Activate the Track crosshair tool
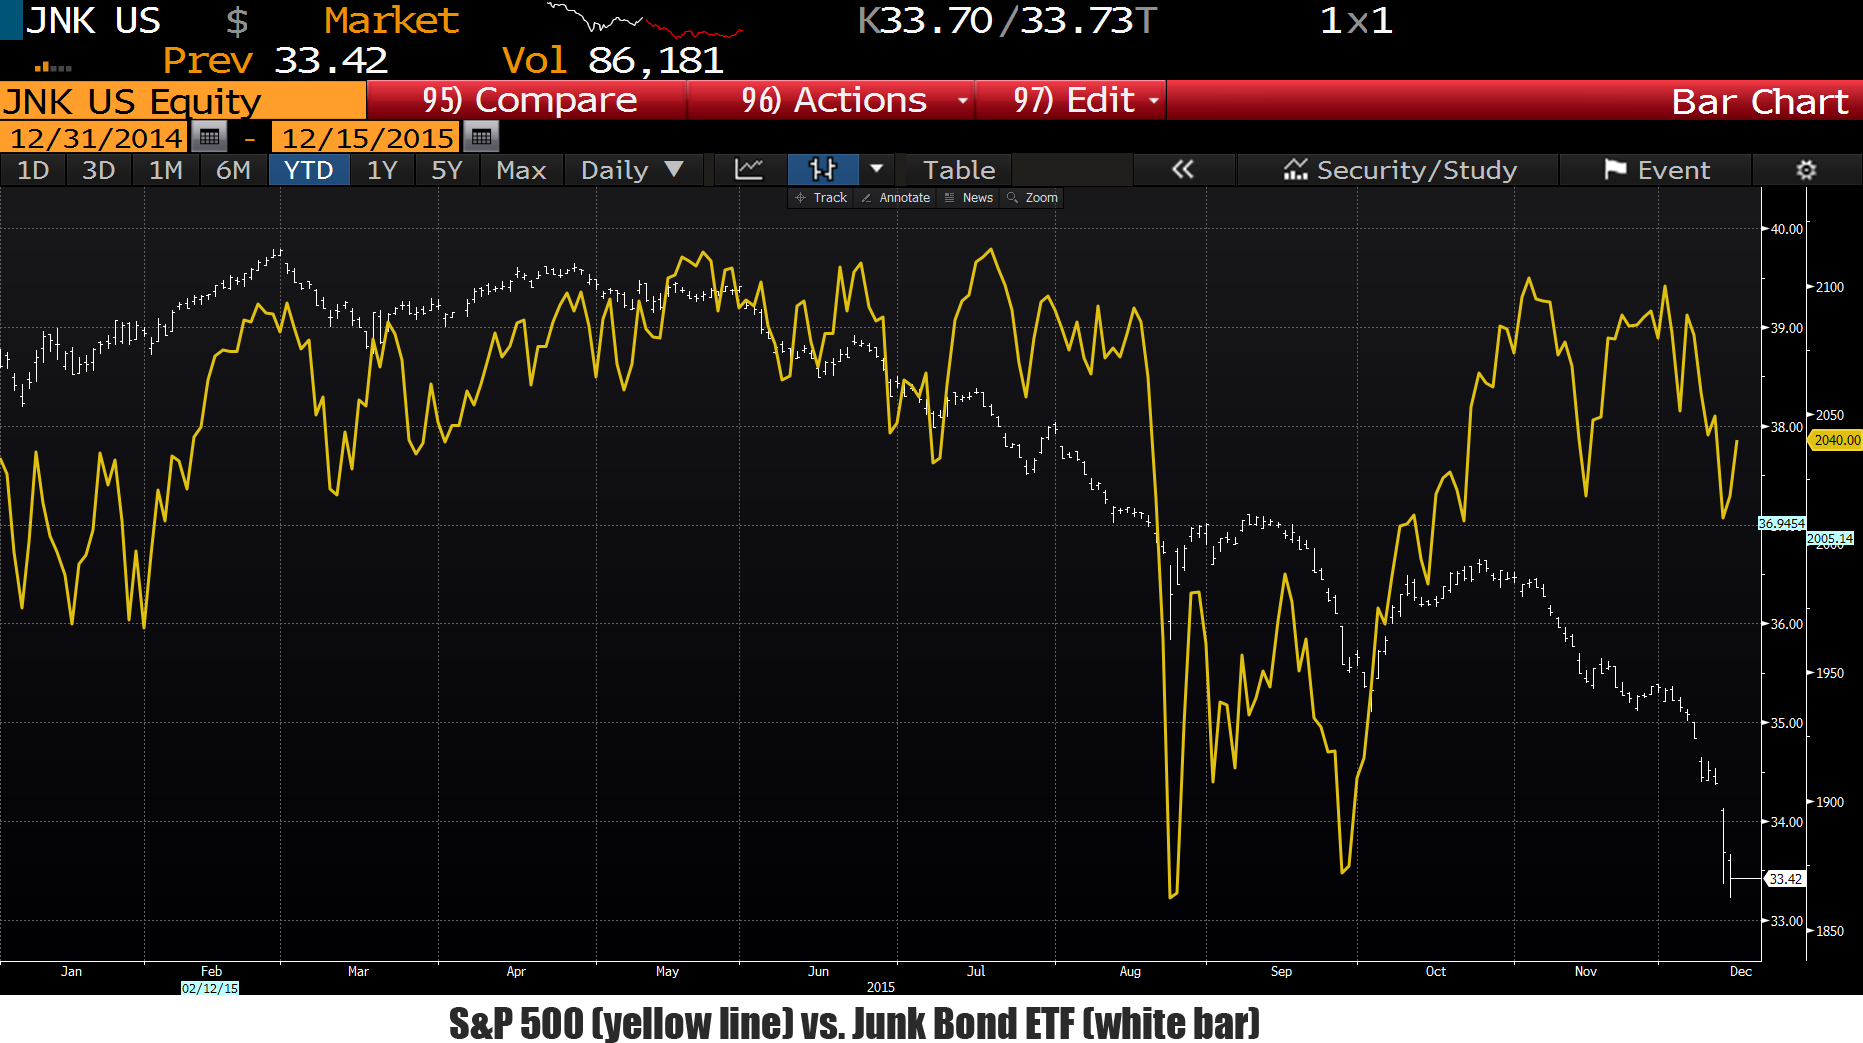Image resolution: width=1863 pixels, height=1043 pixels. pyautogui.click(x=821, y=198)
